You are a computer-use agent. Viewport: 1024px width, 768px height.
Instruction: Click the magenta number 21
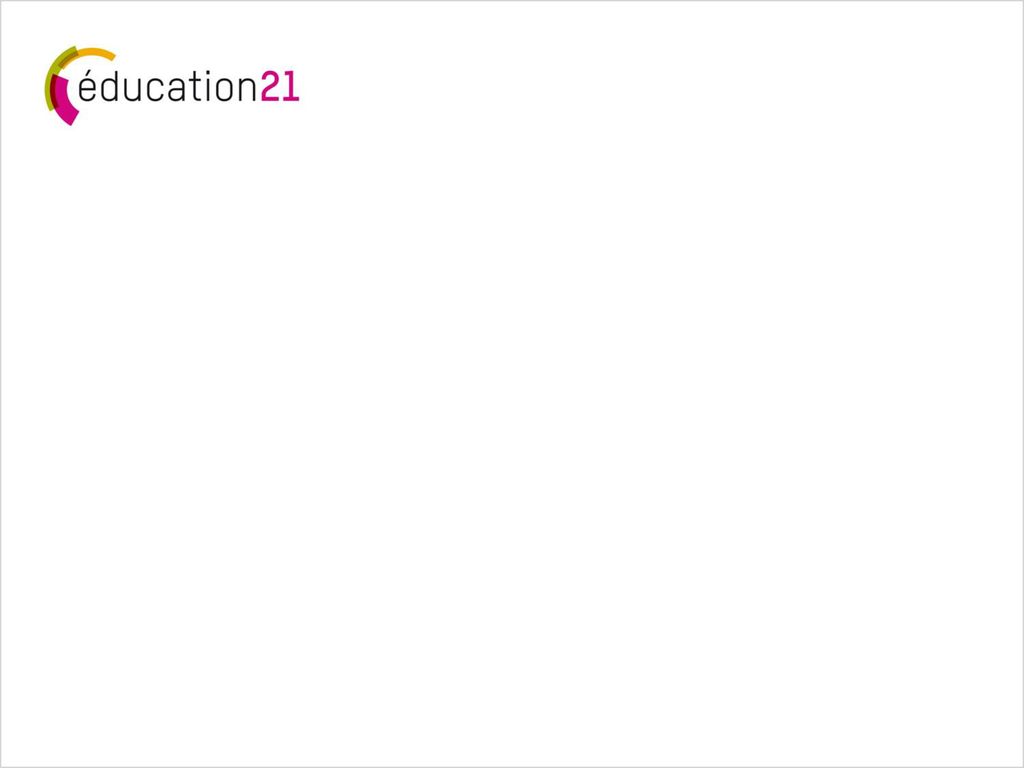pyautogui.click(x=280, y=86)
